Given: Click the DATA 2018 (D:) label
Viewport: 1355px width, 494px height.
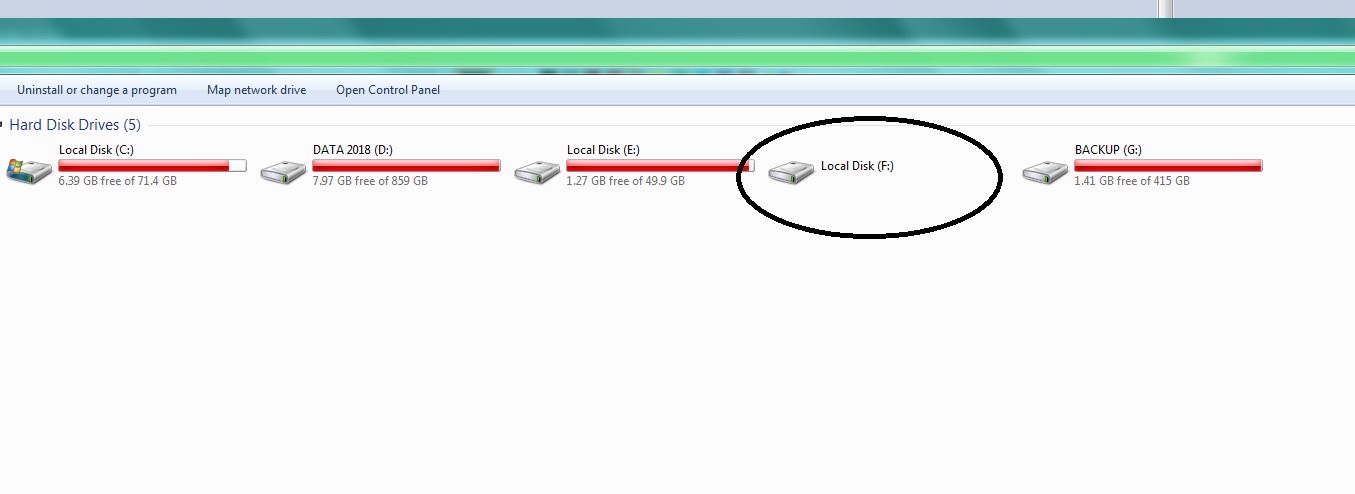Looking at the screenshot, I should (x=353, y=150).
